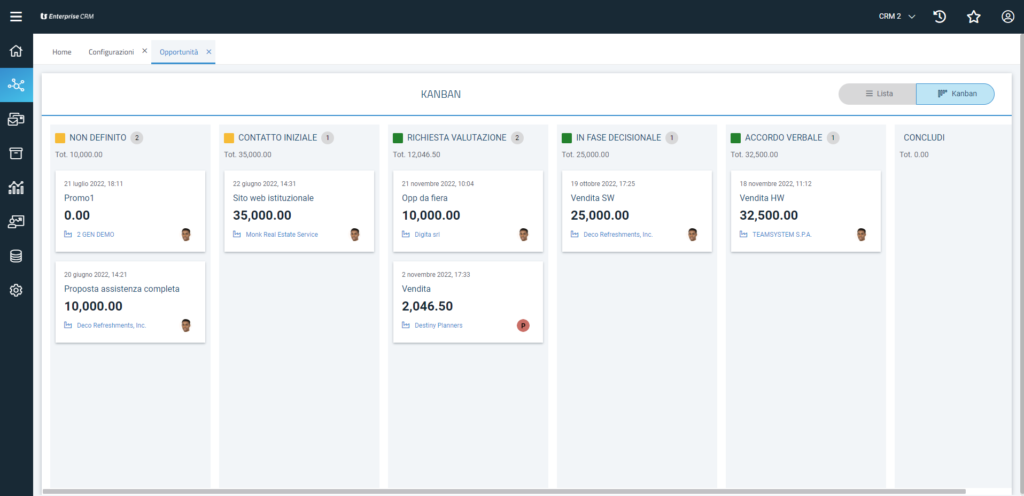Click the ACCORDO VERBALE column header
The height and width of the screenshot is (496, 1024).
(x=783, y=138)
